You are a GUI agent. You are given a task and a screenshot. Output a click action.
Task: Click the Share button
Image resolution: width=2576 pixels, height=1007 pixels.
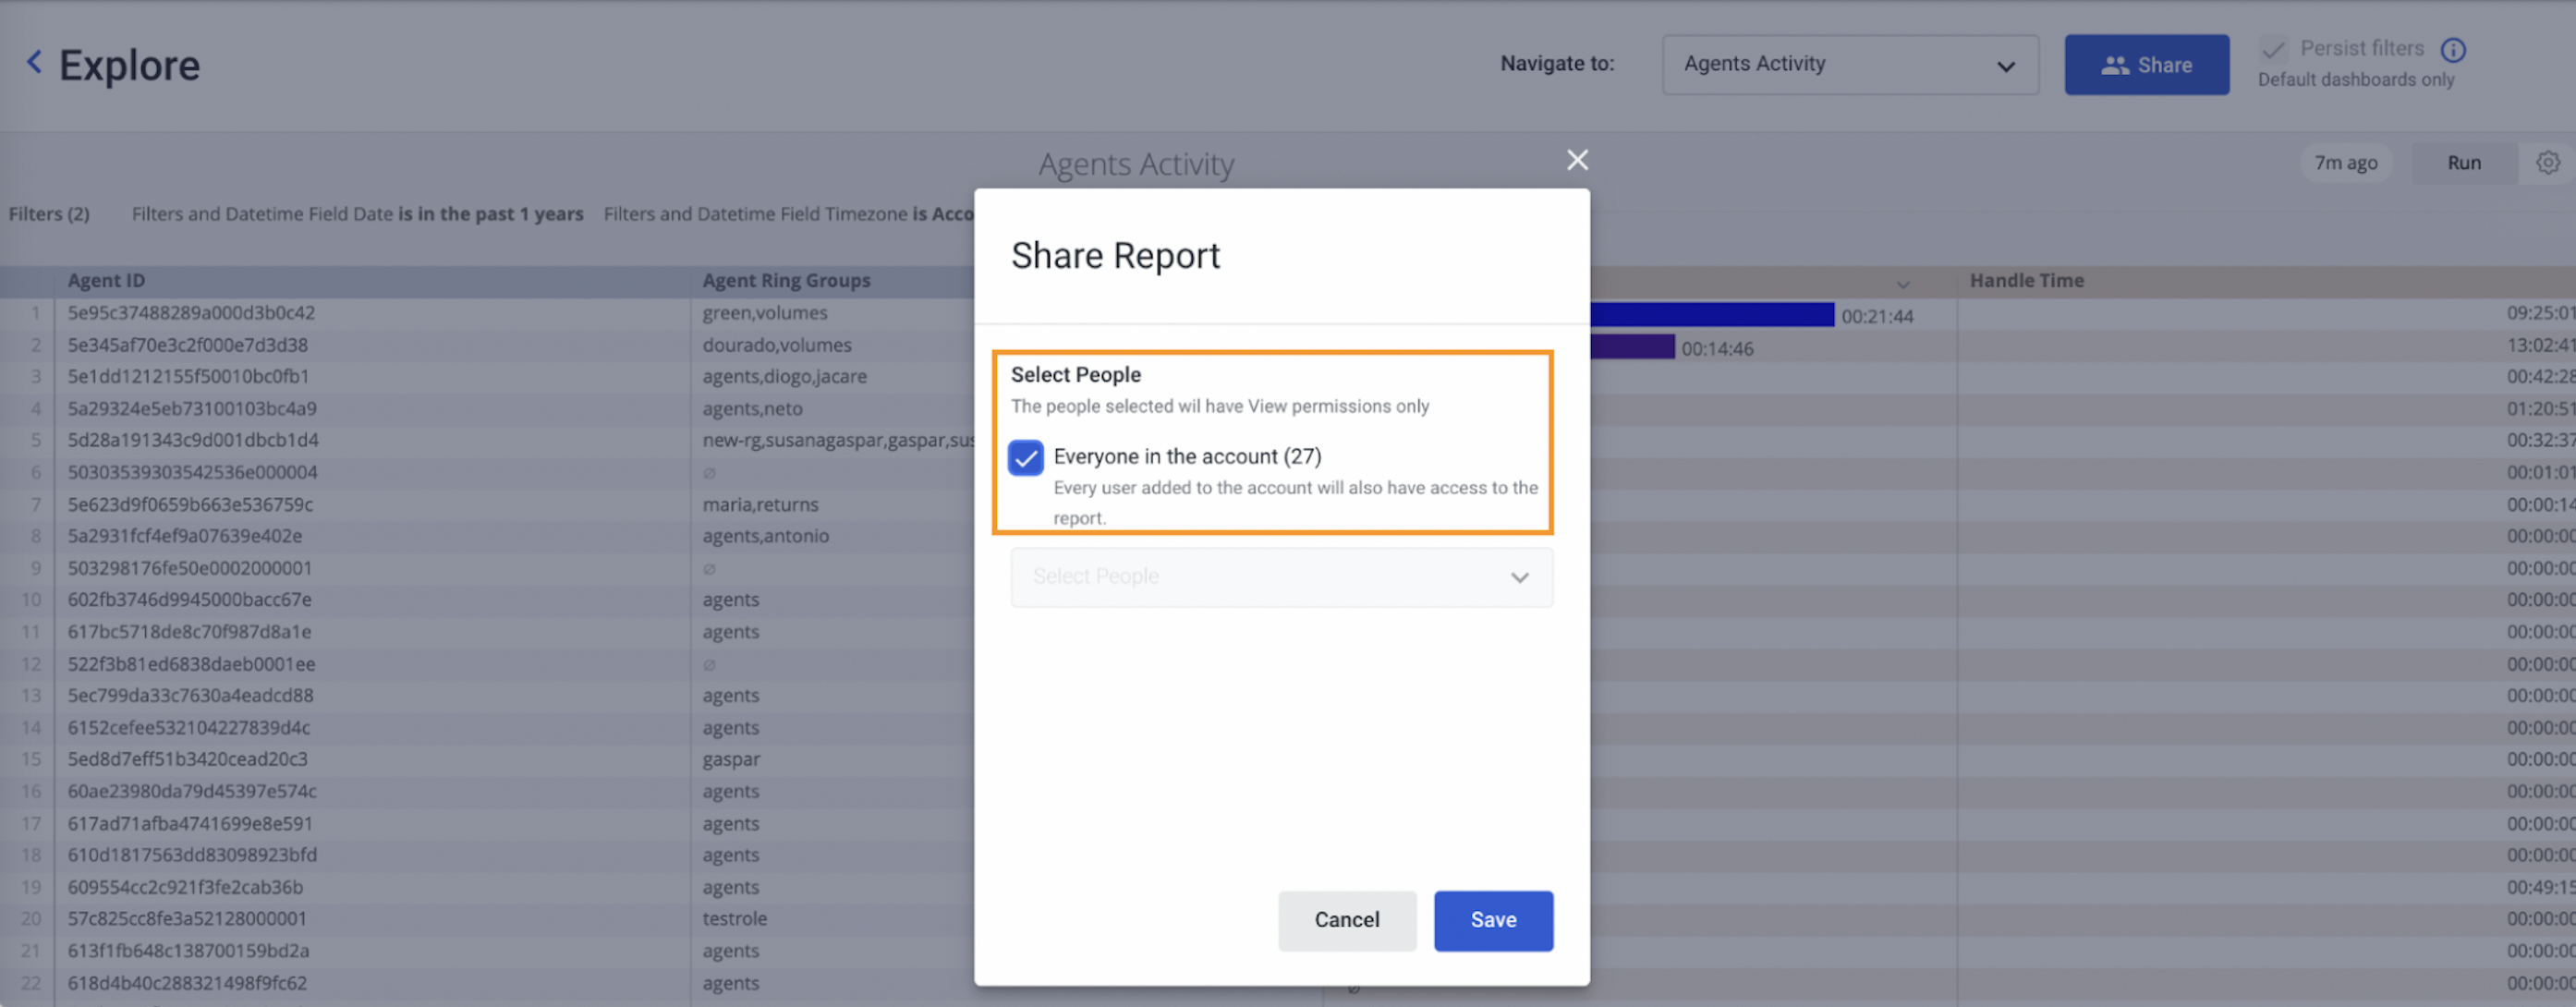tap(2146, 65)
